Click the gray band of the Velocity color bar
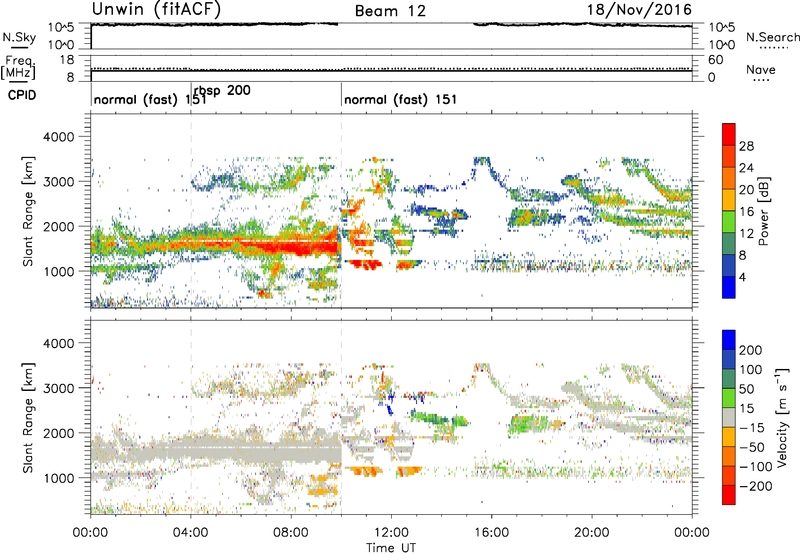The height and width of the screenshot is (554, 800). click(x=729, y=418)
